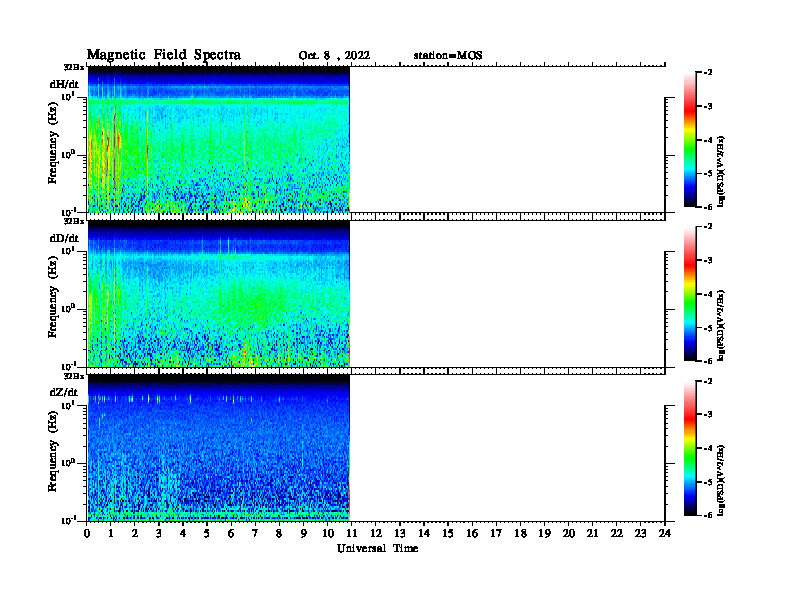This screenshot has width=792, height=612.
Task: Click hour 5 on the time axis
Action: [207, 533]
